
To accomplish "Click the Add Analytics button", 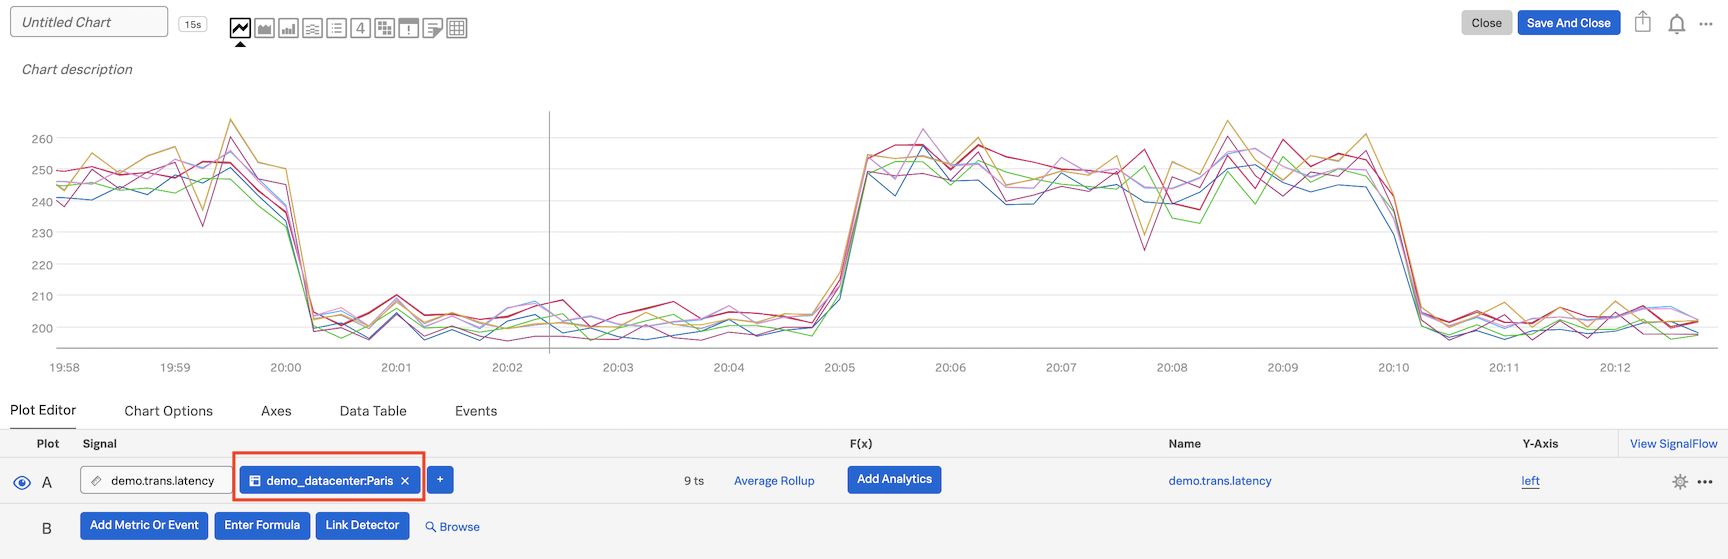I will pos(894,480).
